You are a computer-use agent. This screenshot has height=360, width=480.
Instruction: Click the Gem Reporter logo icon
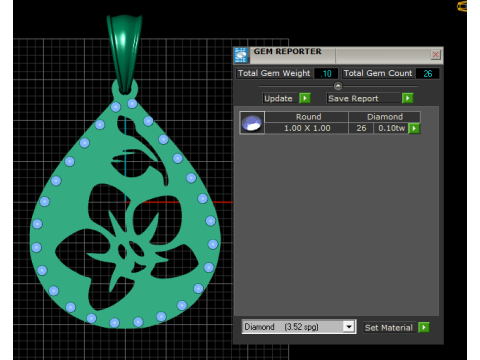(241, 55)
